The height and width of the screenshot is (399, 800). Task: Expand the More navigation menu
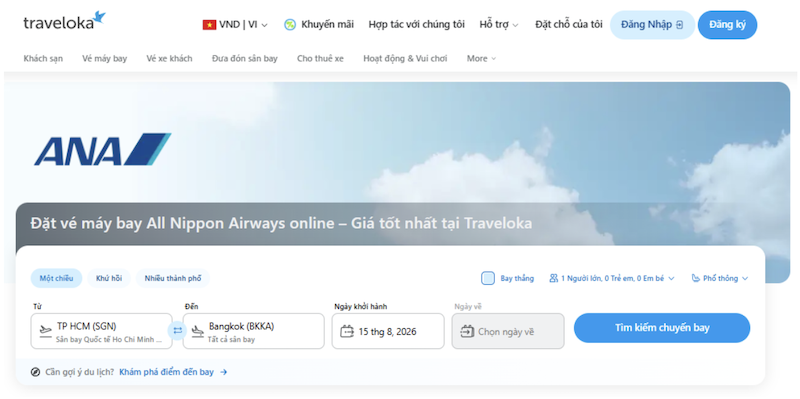point(481,59)
